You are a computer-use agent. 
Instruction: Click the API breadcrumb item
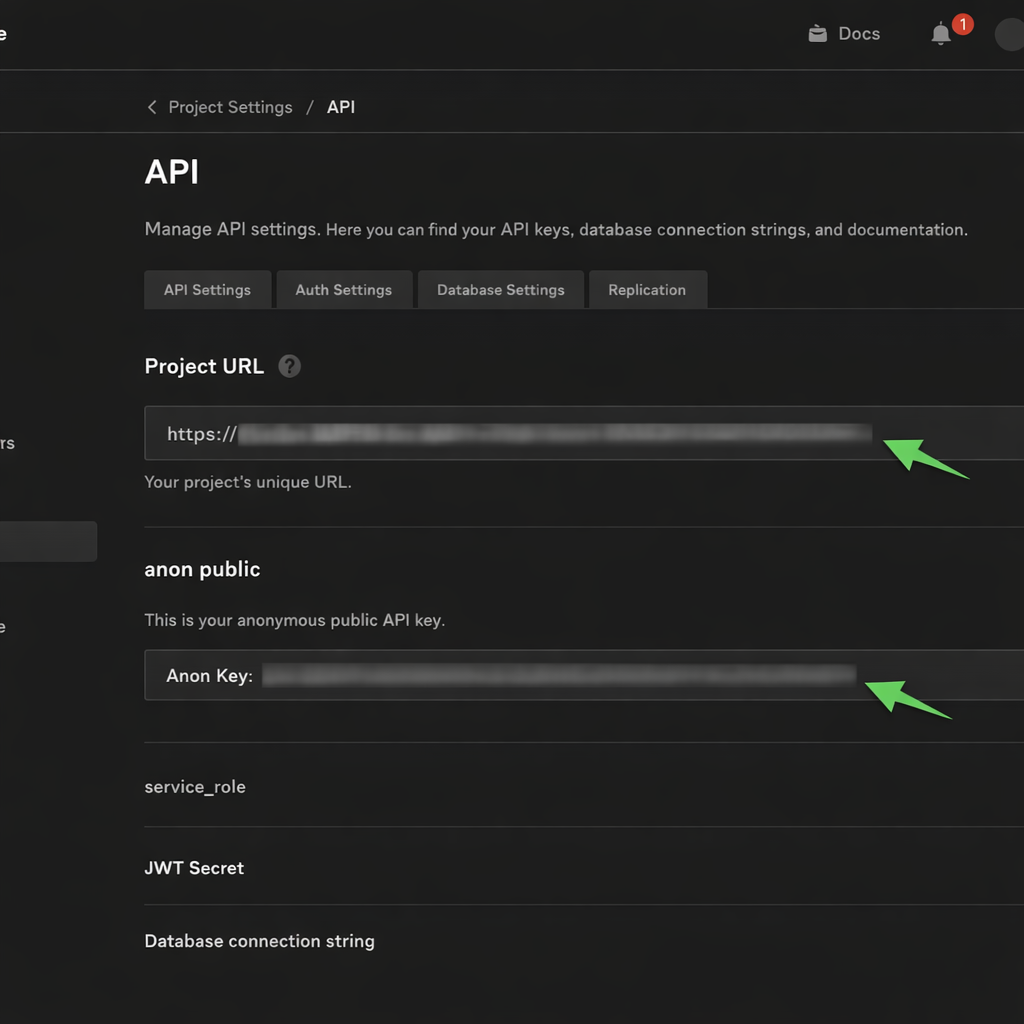[341, 107]
